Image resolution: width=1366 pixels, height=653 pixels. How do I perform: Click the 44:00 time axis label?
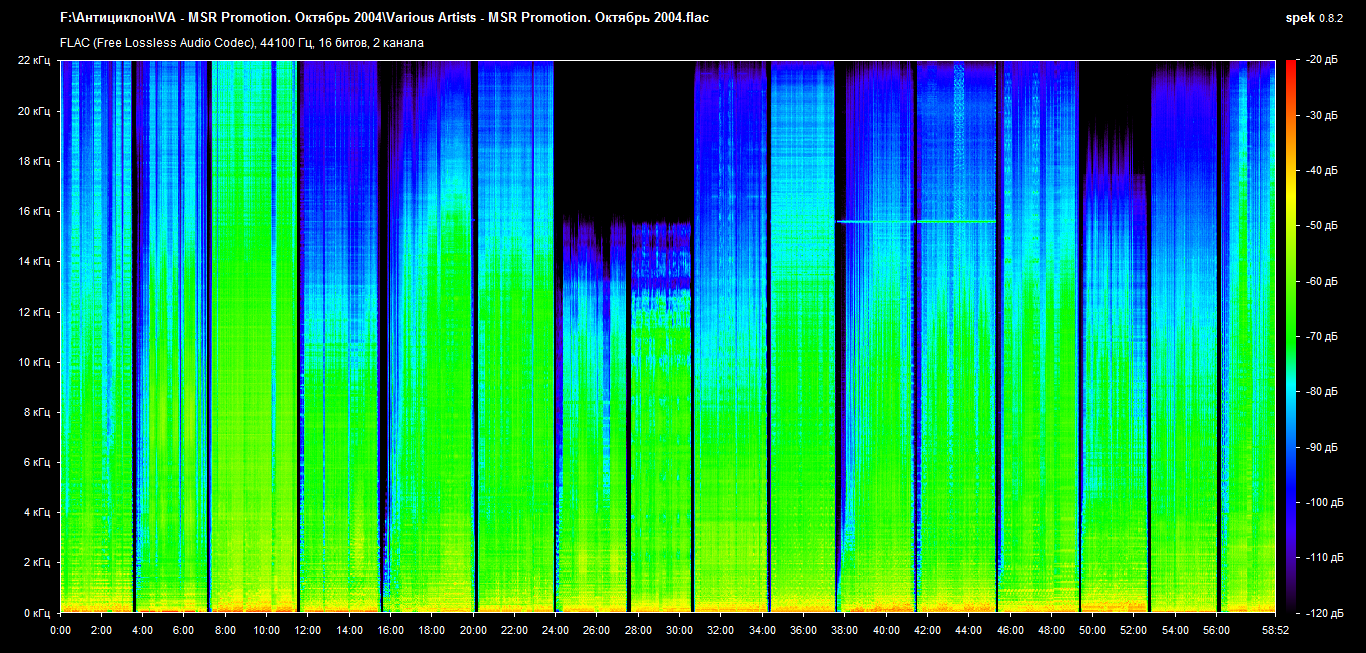[969, 631]
